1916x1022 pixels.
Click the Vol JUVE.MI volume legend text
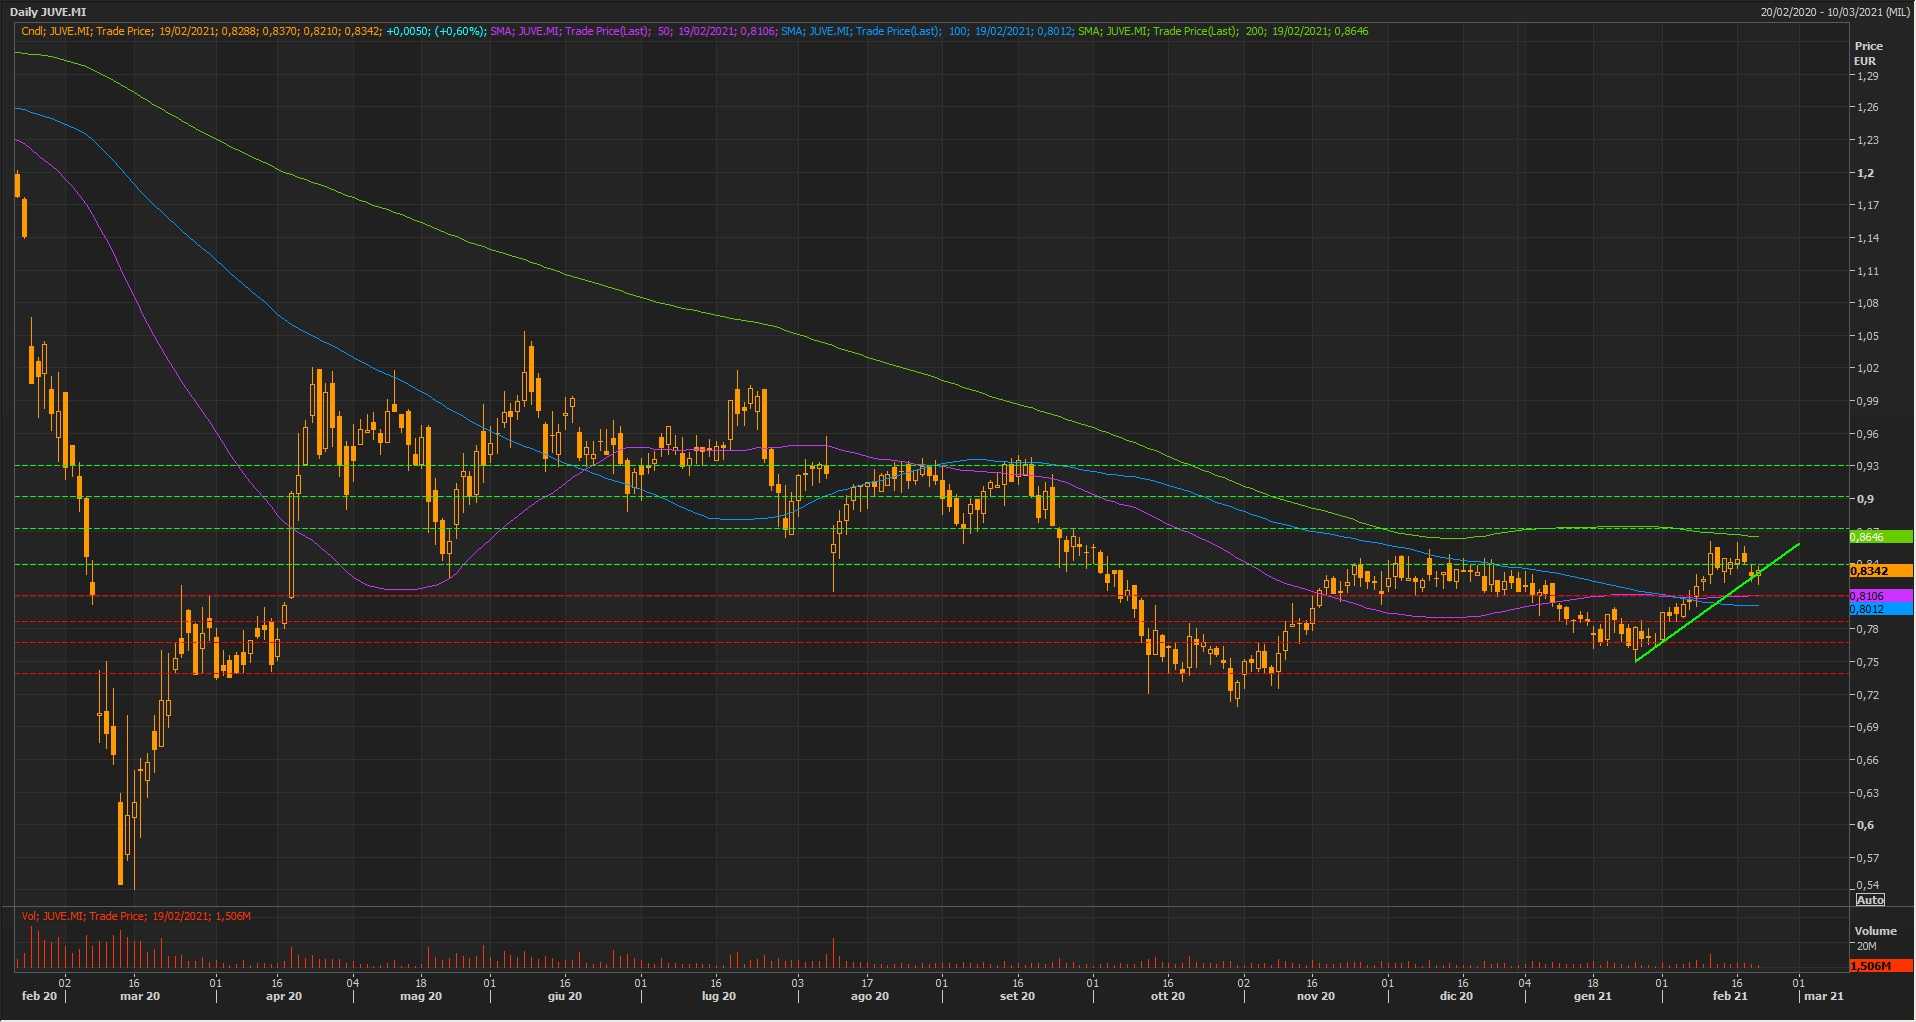click(x=136, y=916)
